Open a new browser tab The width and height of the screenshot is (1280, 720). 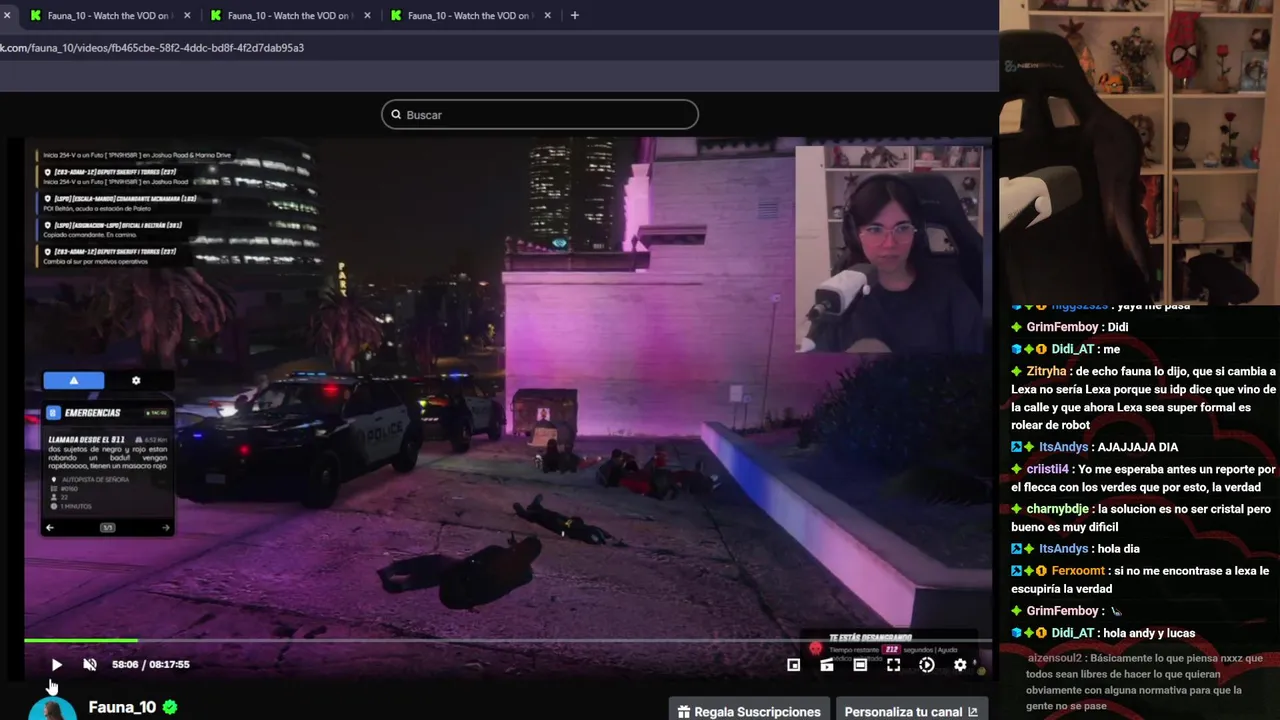pyautogui.click(x=574, y=16)
